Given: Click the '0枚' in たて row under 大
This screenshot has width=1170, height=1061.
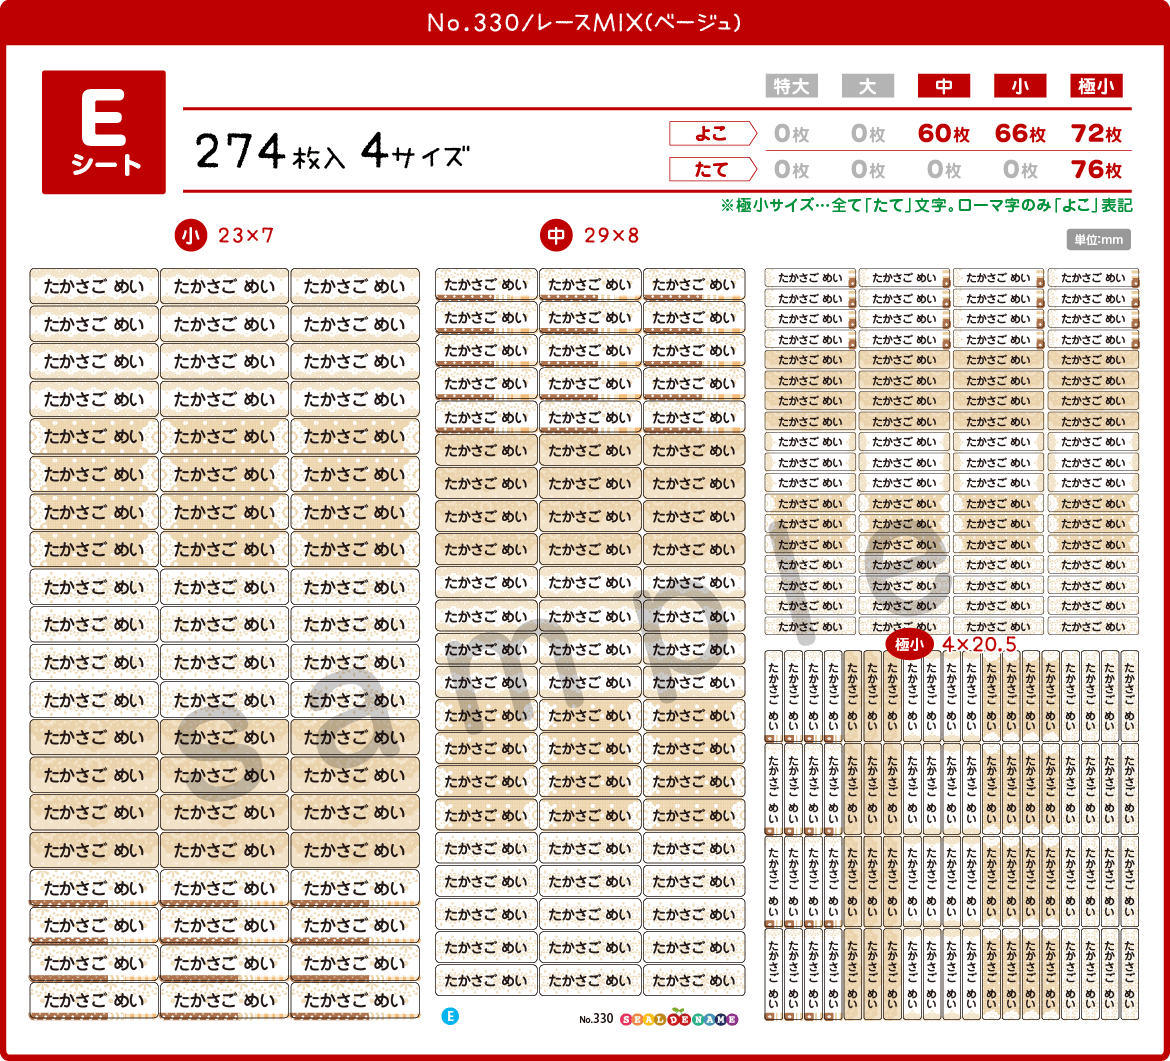Looking at the screenshot, I should click(868, 169).
